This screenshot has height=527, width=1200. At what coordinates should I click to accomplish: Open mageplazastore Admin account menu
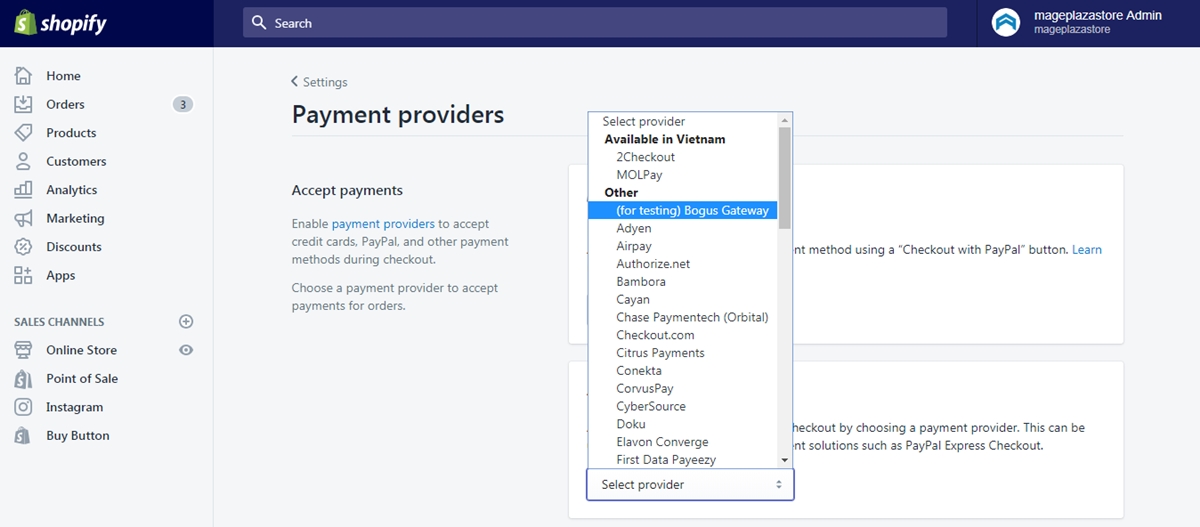tap(1076, 22)
